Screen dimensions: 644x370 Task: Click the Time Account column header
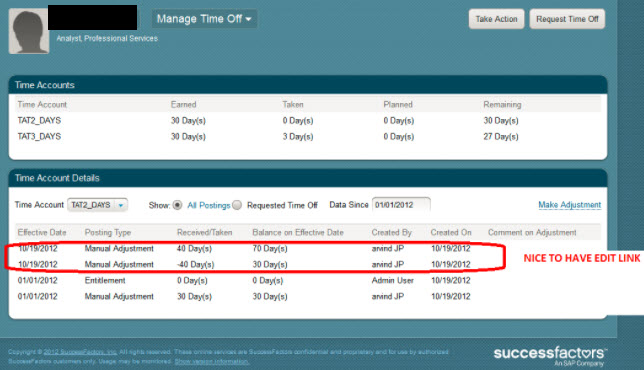[x=42, y=105]
